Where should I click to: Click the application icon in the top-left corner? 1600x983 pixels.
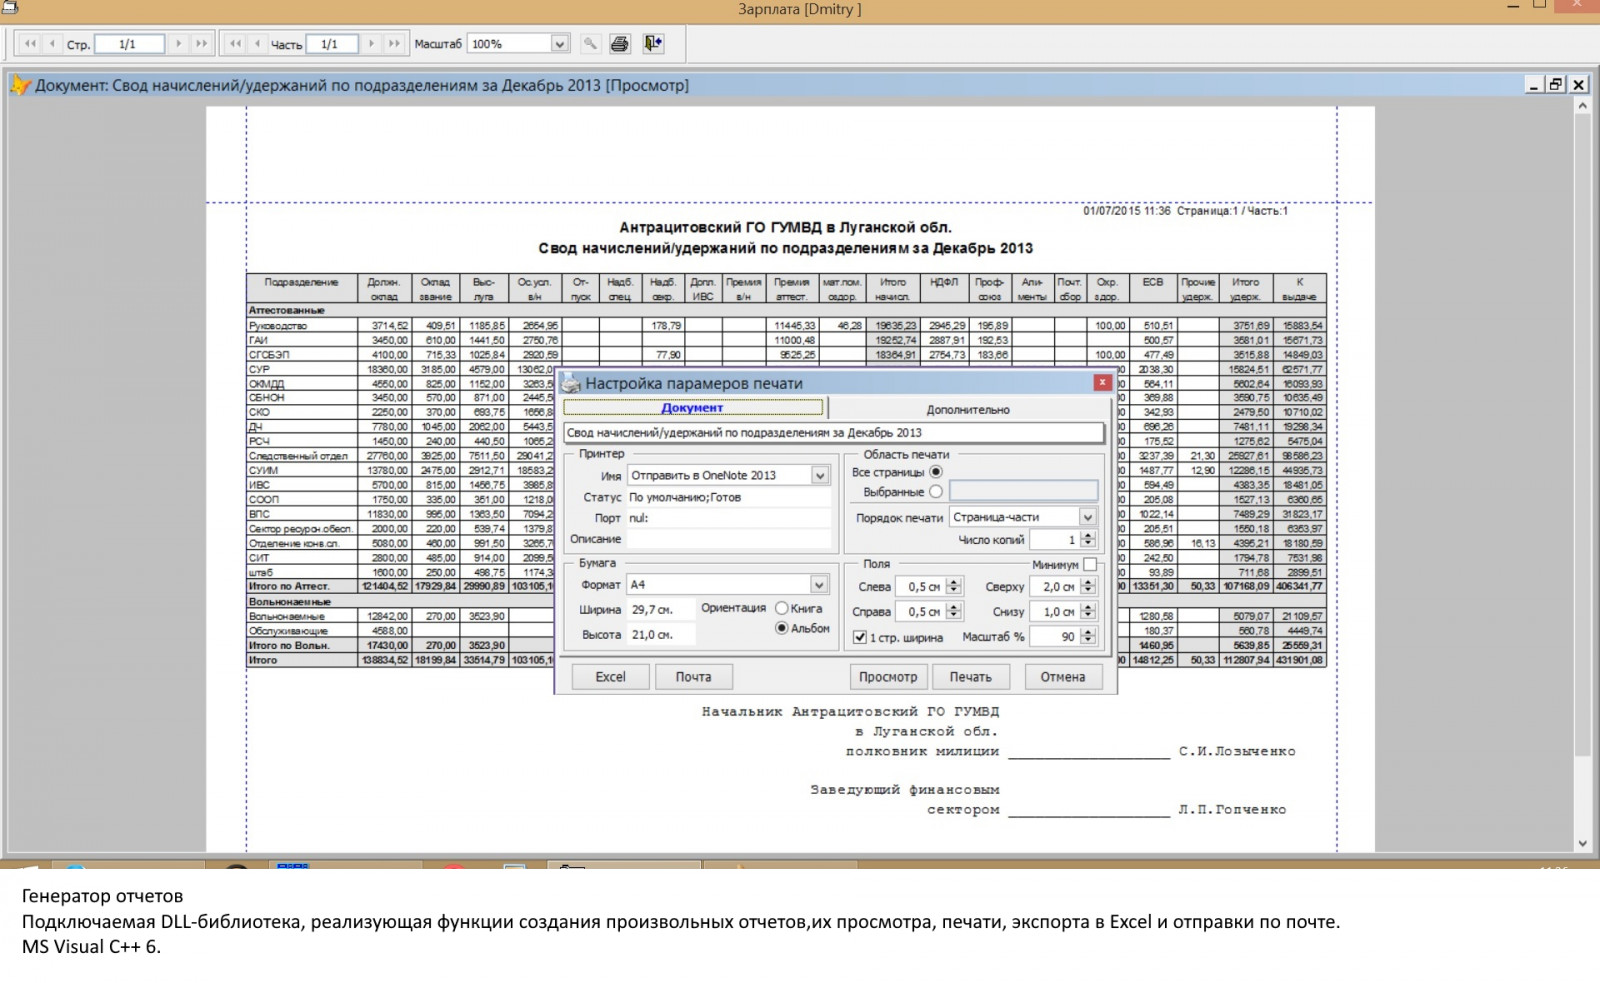(x=10, y=8)
